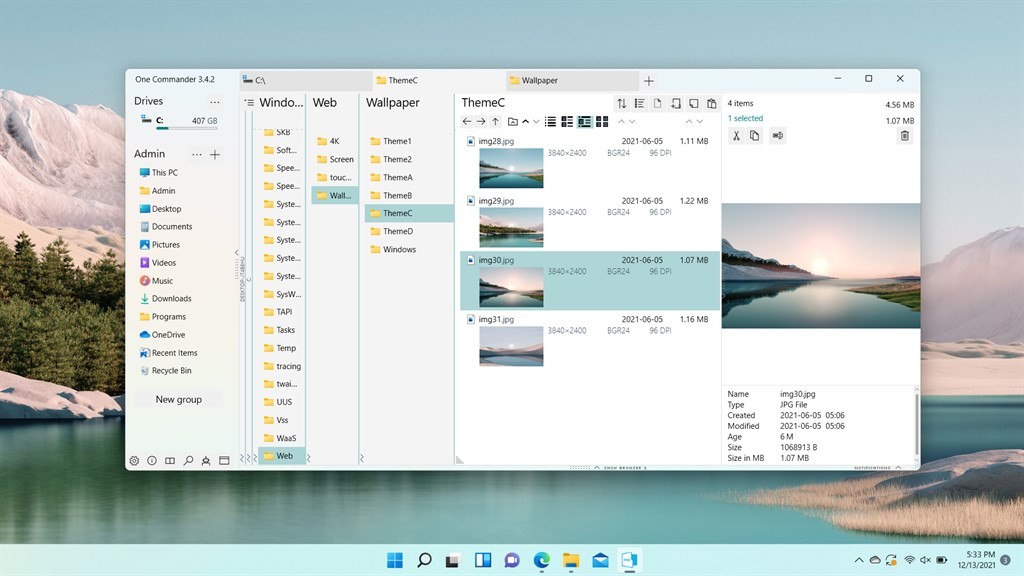Viewport: 1024px width, 576px height.
Task: Select the Cut icon for the selected file
Action: pyautogui.click(x=736, y=135)
